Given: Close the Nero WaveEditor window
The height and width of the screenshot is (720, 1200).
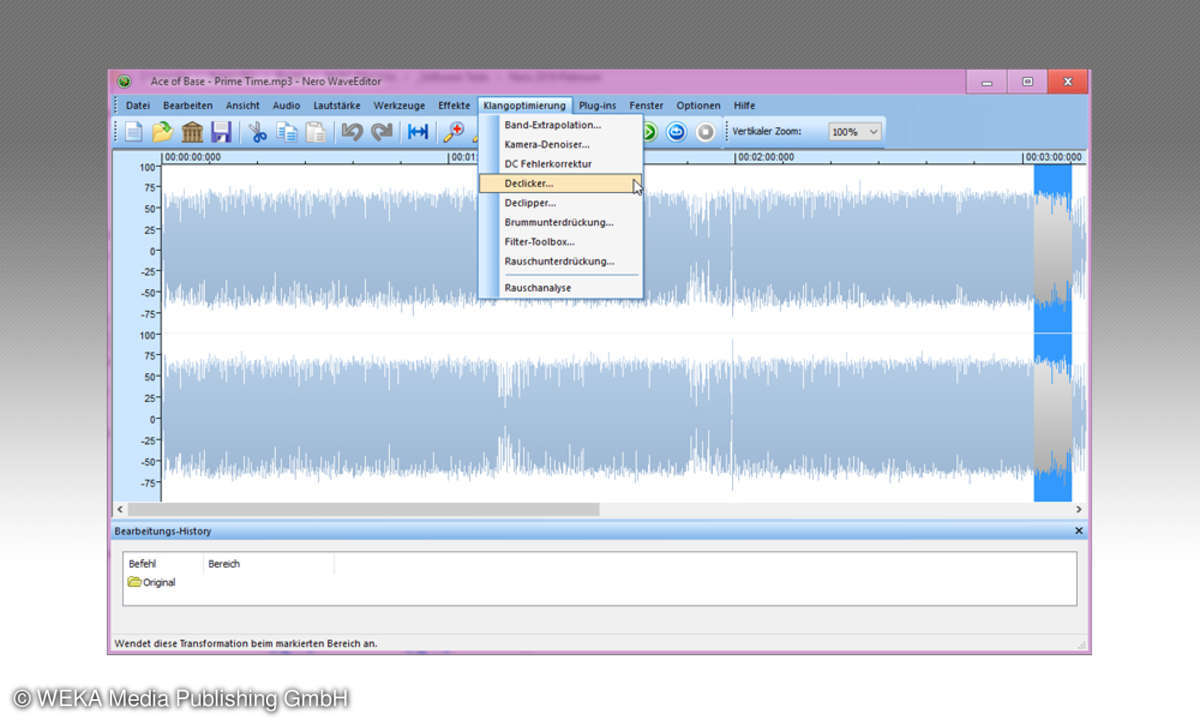Looking at the screenshot, I should (x=1068, y=82).
